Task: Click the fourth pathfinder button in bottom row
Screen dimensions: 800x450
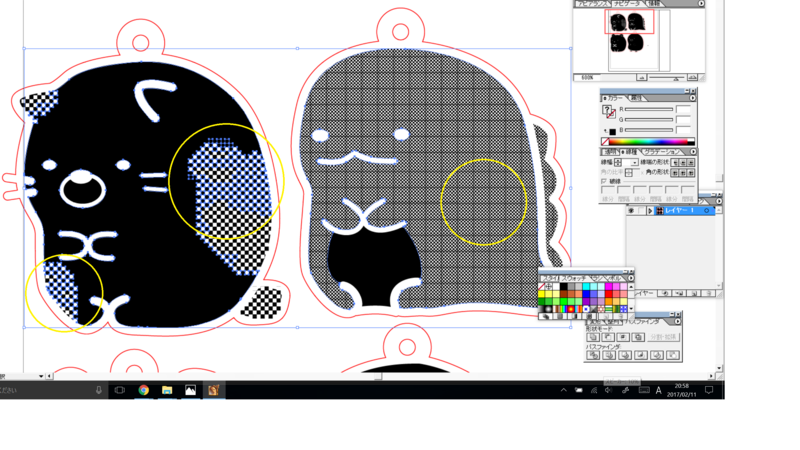Action: 641,355
